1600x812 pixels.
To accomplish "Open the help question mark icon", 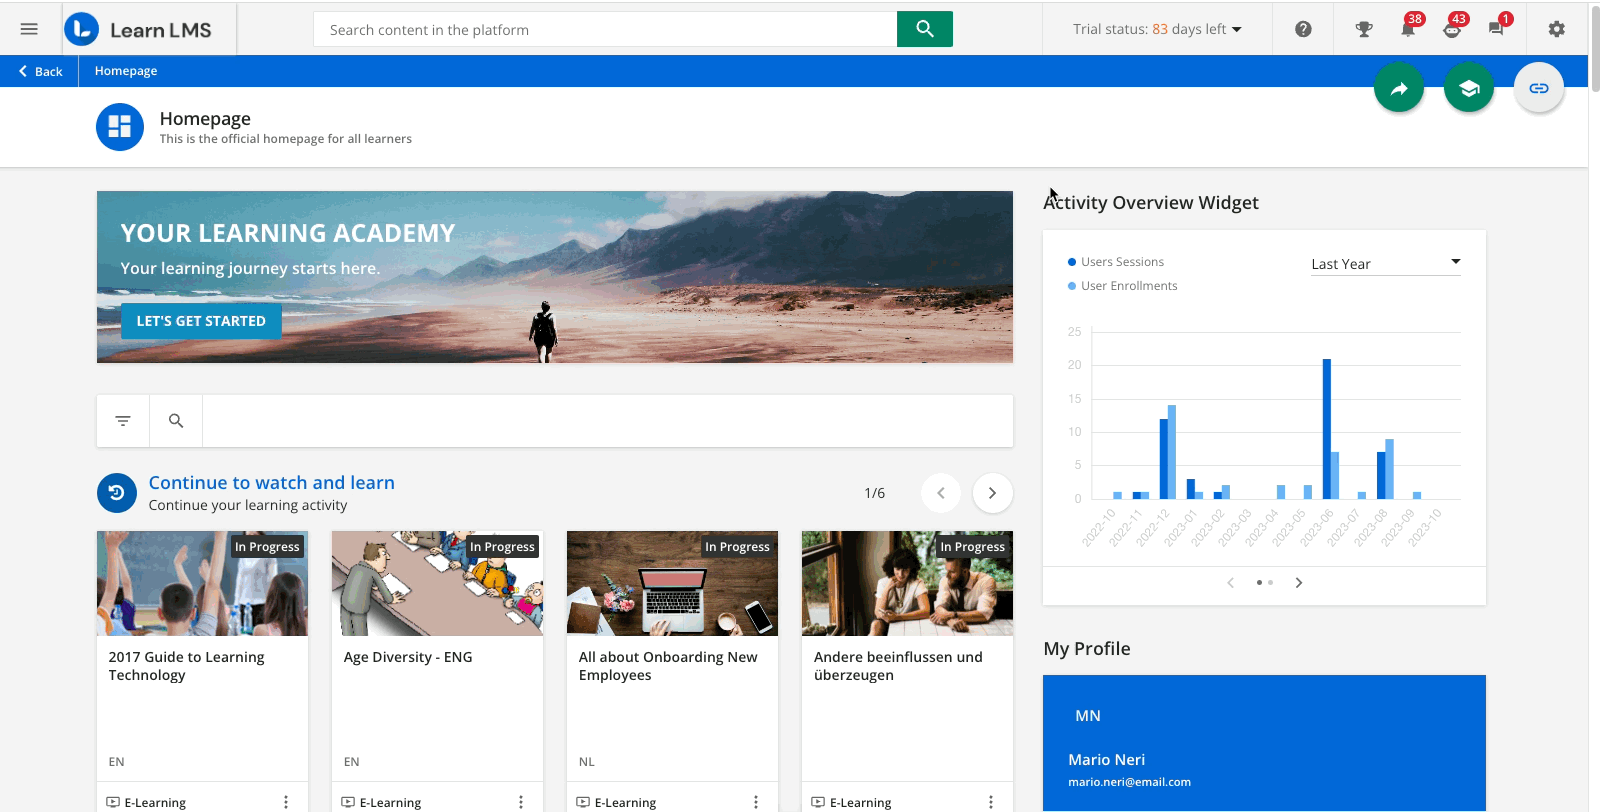I will coord(1303,29).
